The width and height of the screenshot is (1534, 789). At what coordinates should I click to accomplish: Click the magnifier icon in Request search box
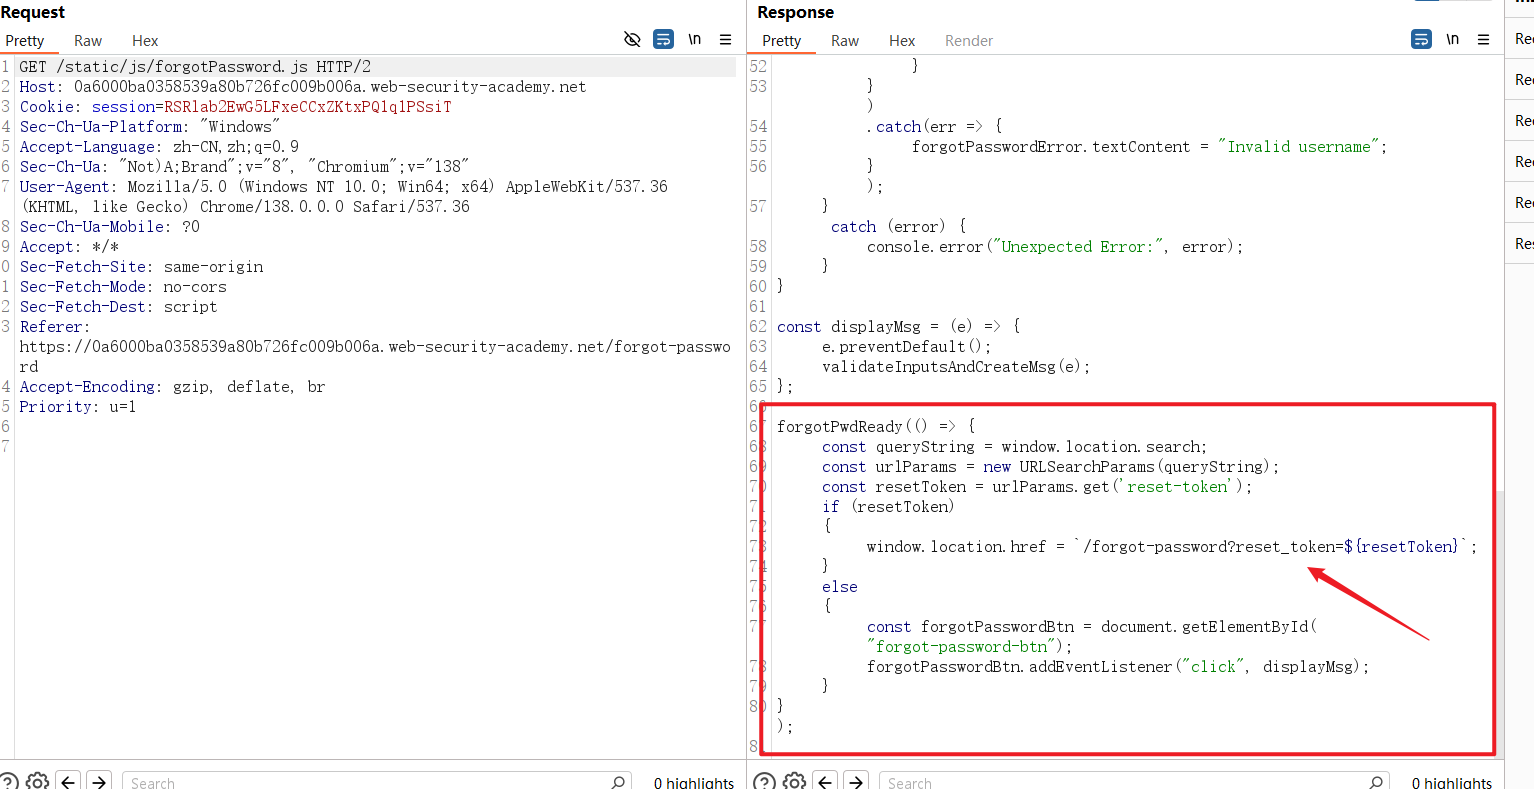(x=619, y=782)
